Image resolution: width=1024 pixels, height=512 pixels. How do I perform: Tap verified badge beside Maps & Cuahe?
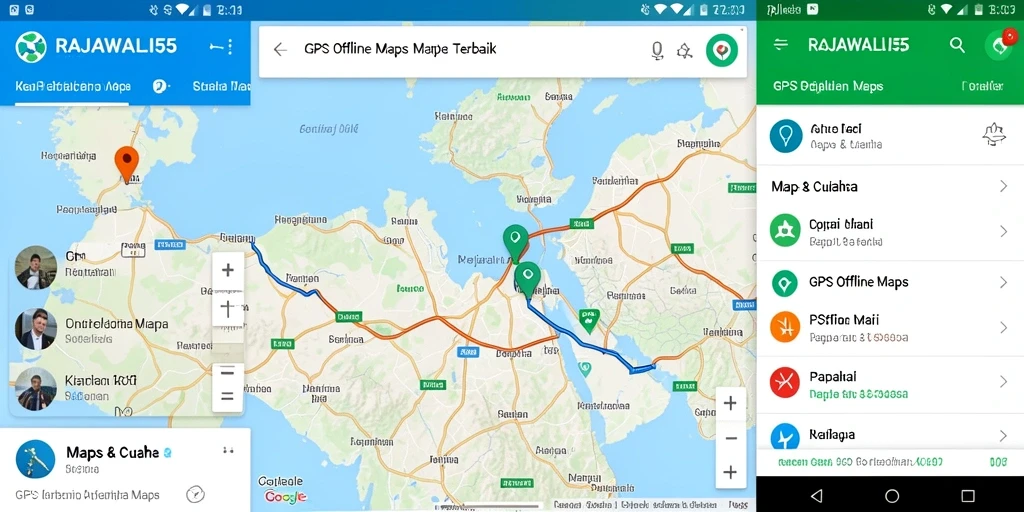coord(167,452)
